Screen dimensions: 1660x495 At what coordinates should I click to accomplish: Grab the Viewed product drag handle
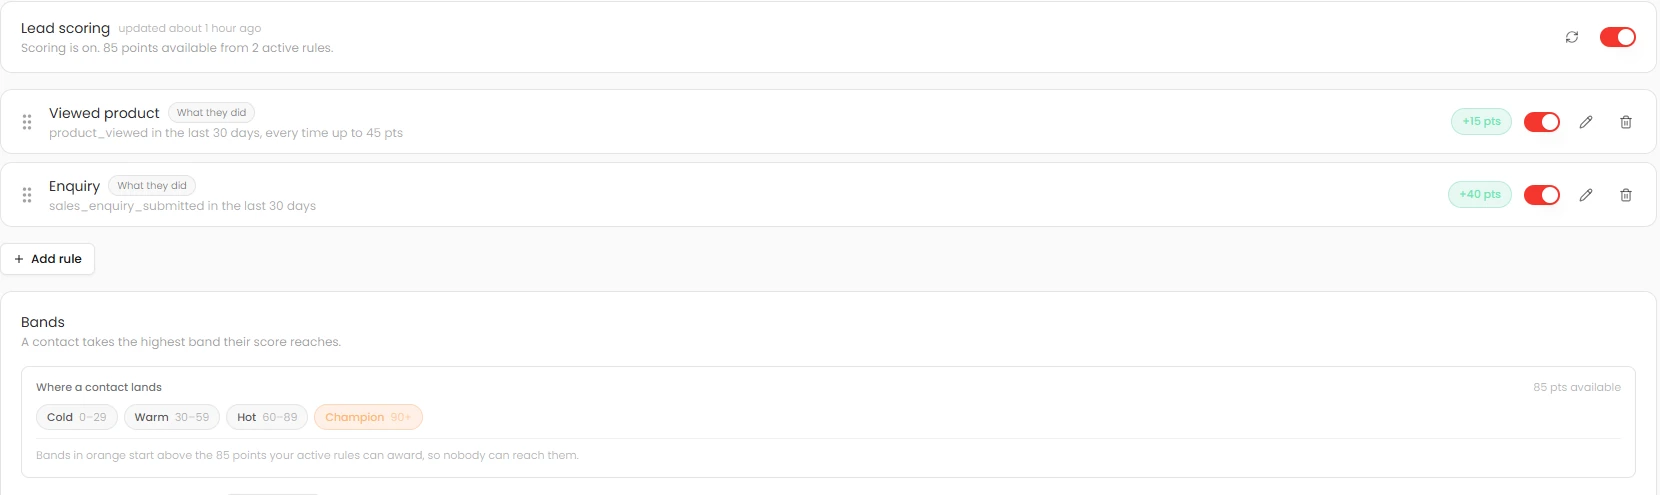(27, 122)
